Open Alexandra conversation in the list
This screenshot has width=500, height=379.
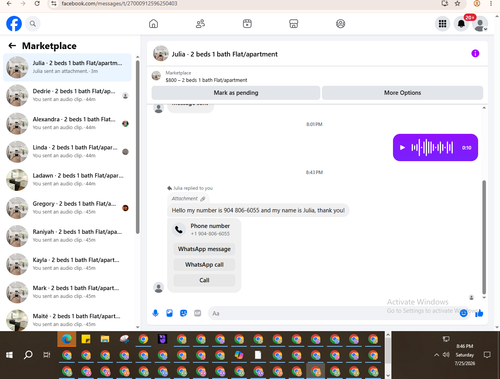pyautogui.click(x=67, y=123)
